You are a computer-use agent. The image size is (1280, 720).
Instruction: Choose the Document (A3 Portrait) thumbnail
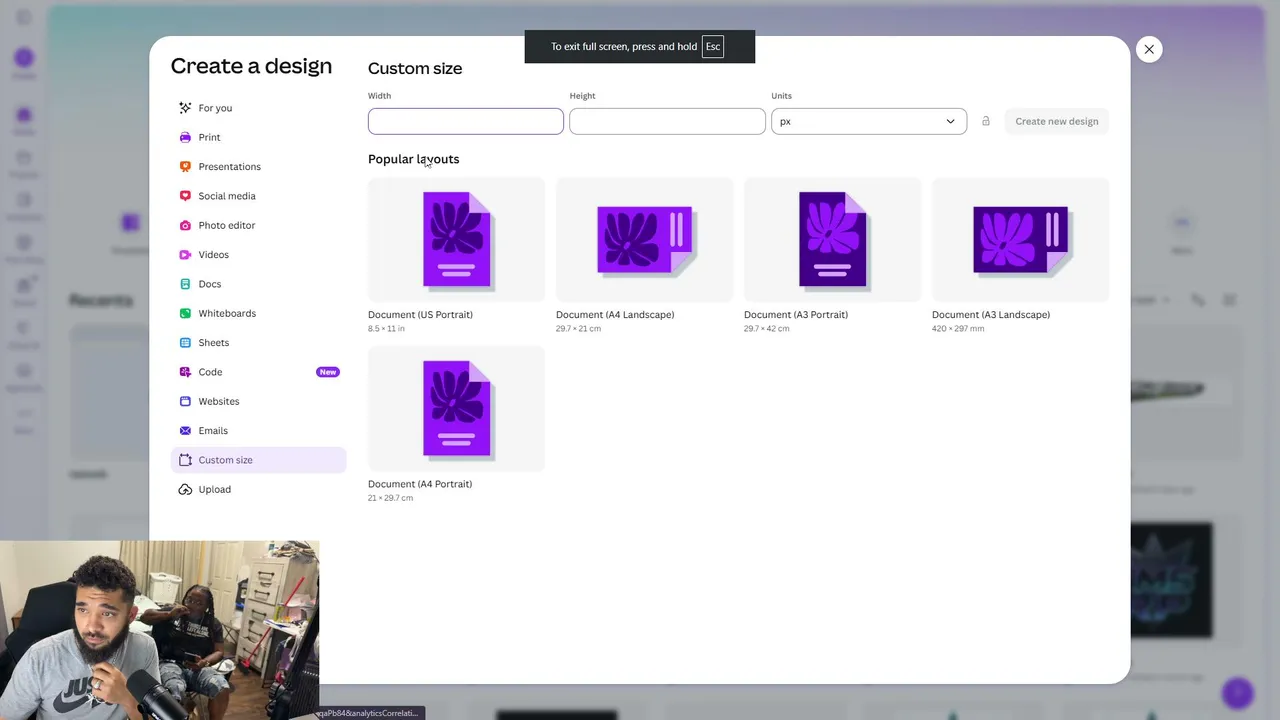[833, 240]
